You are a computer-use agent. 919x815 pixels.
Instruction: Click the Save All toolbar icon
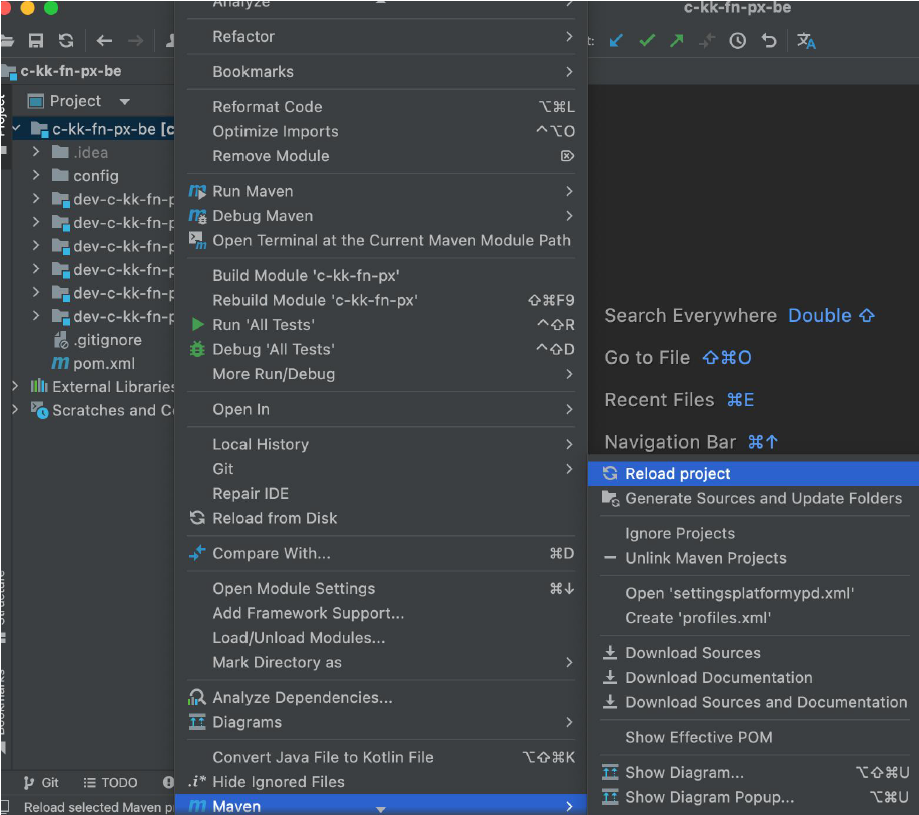point(36,40)
